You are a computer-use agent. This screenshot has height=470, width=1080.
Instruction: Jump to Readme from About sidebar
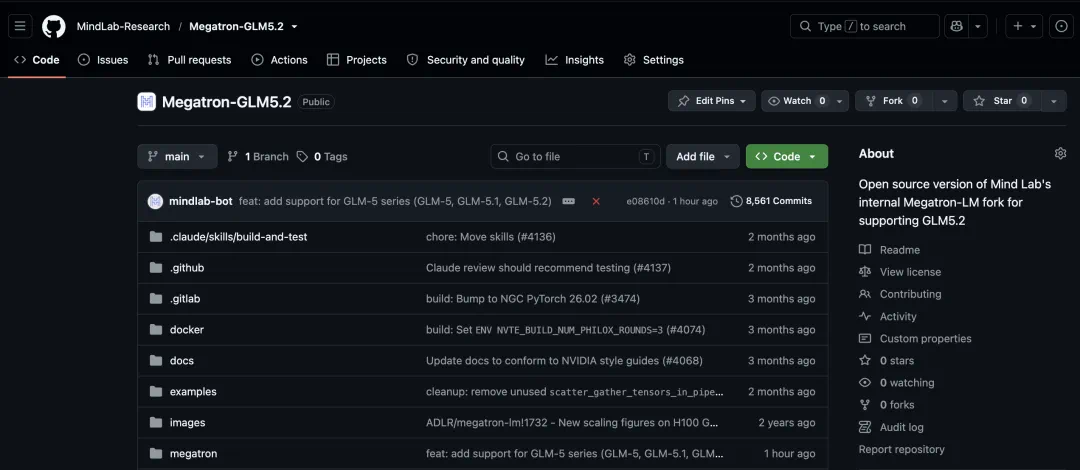889,249
